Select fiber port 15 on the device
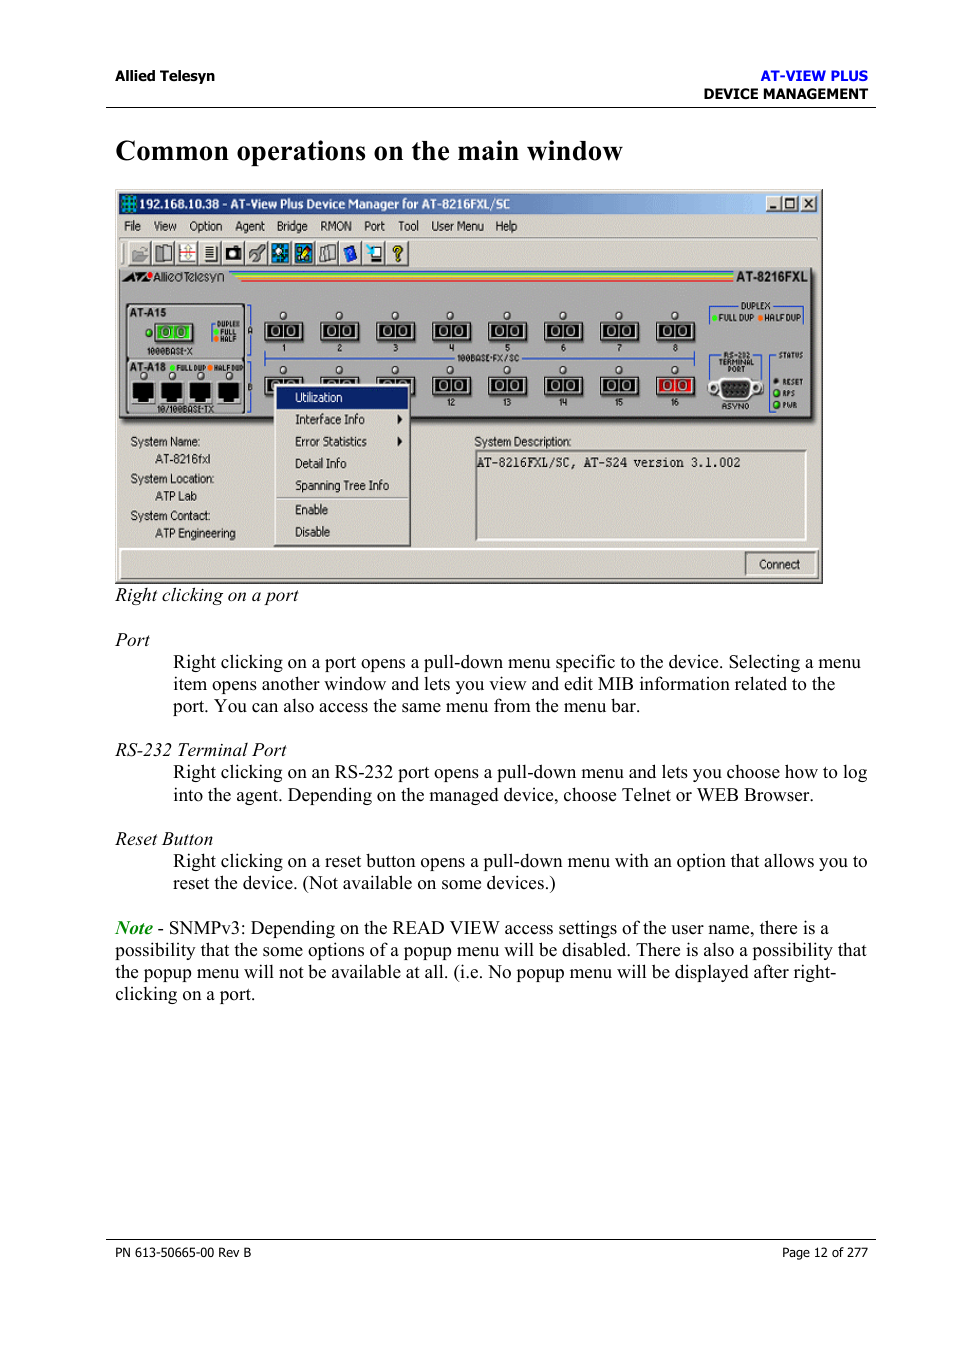Image resolution: width=954 pixels, height=1351 pixels. point(619,385)
